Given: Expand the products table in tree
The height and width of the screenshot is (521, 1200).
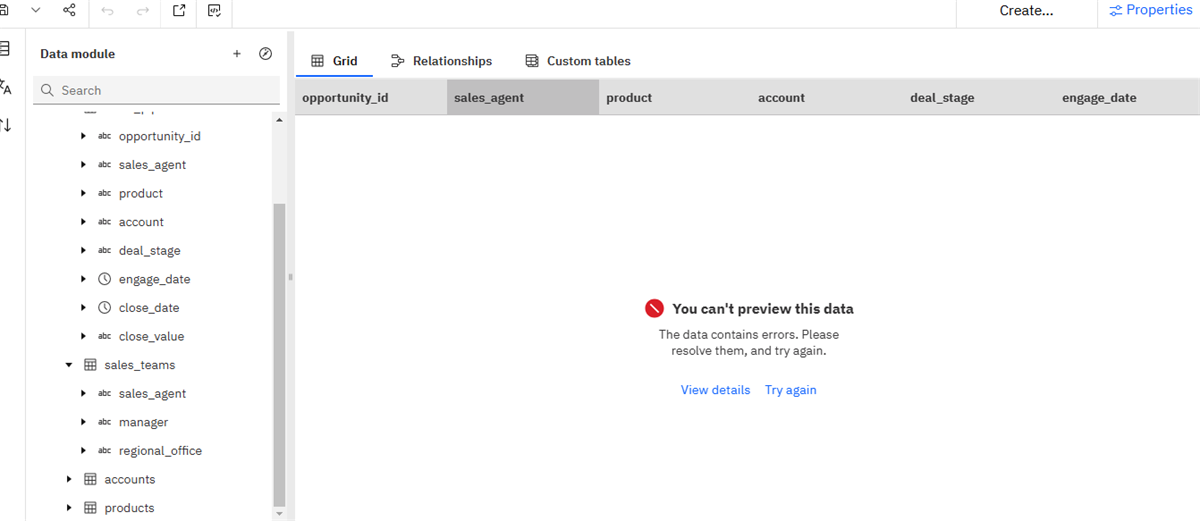Looking at the screenshot, I should [x=69, y=508].
